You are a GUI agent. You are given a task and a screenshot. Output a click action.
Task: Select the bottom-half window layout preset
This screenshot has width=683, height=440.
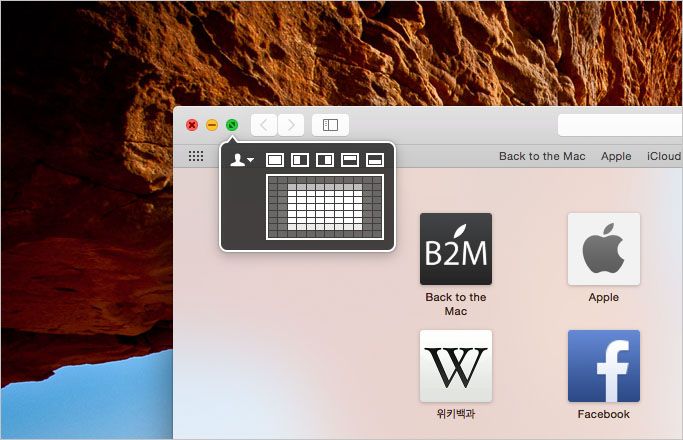tap(375, 160)
